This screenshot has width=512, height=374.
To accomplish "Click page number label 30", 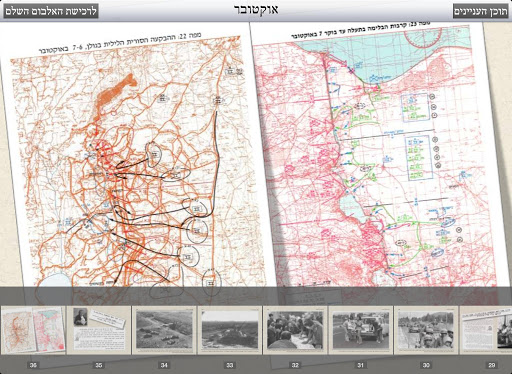I will click(x=426, y=365).
